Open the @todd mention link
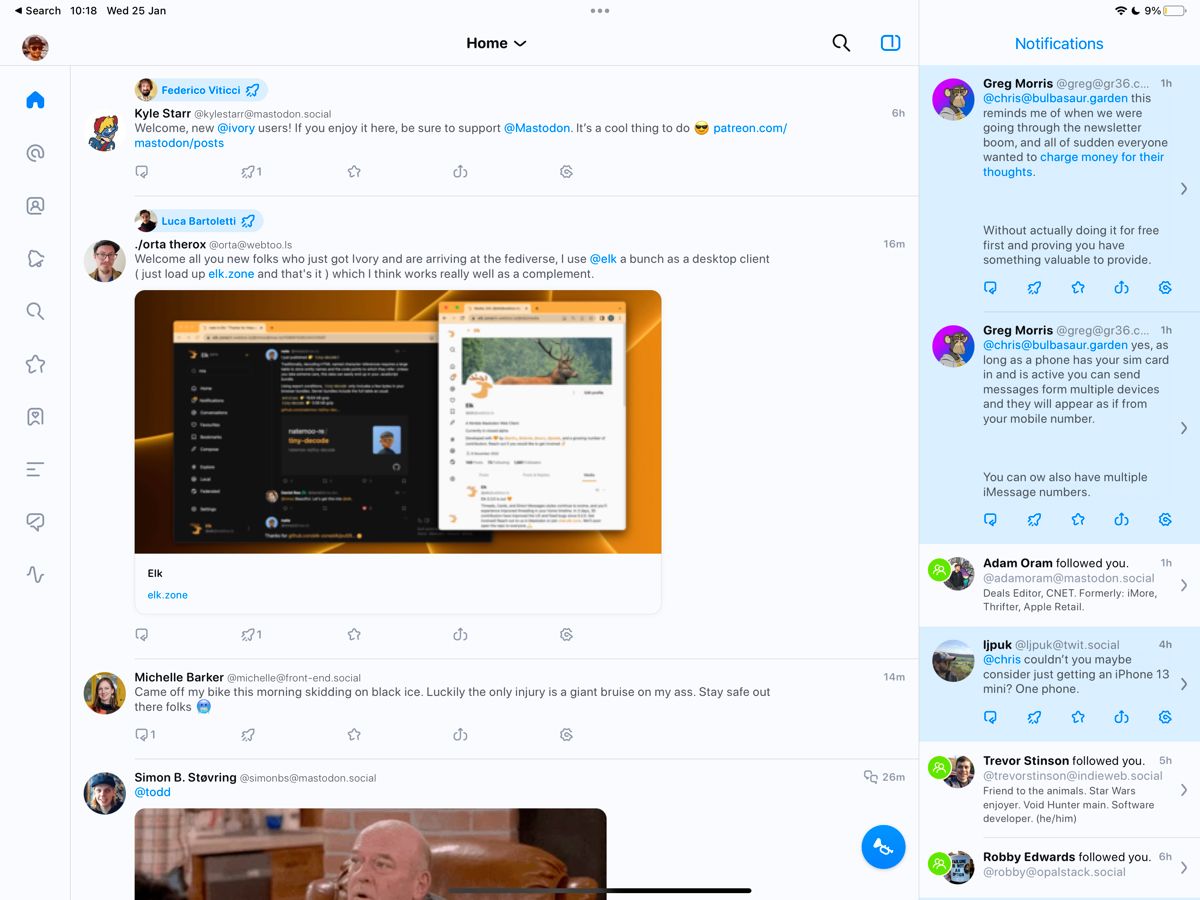The height and width of the screenshot is (900, 1200). 153,792
